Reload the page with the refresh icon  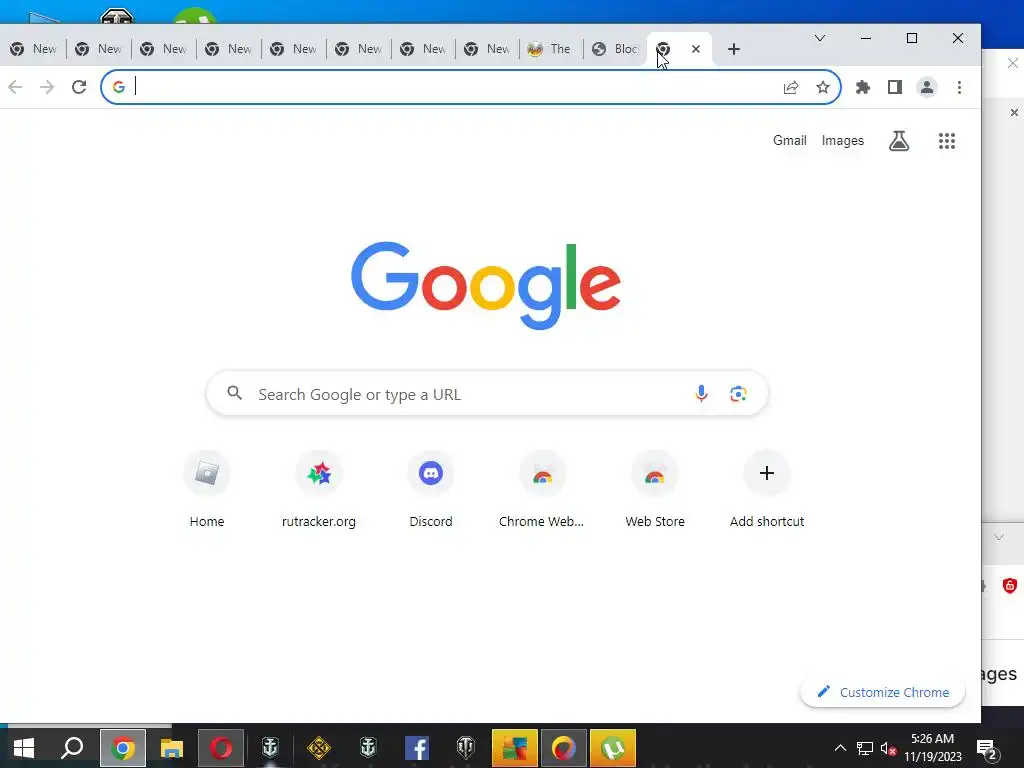(x=79, y=87)
